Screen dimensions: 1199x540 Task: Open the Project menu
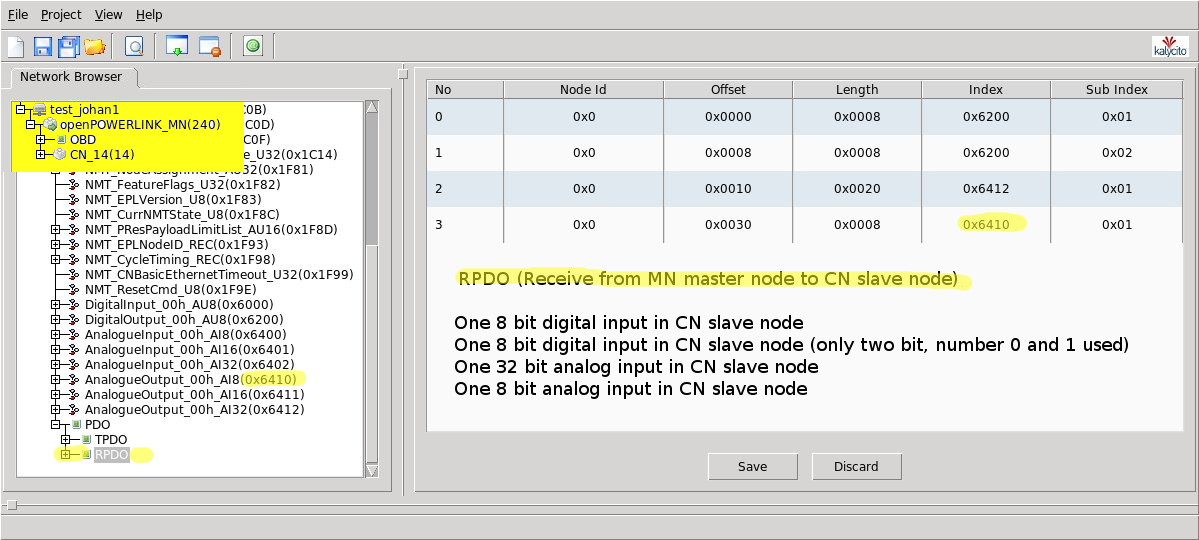pyautogui.click(x=61, y=15)
